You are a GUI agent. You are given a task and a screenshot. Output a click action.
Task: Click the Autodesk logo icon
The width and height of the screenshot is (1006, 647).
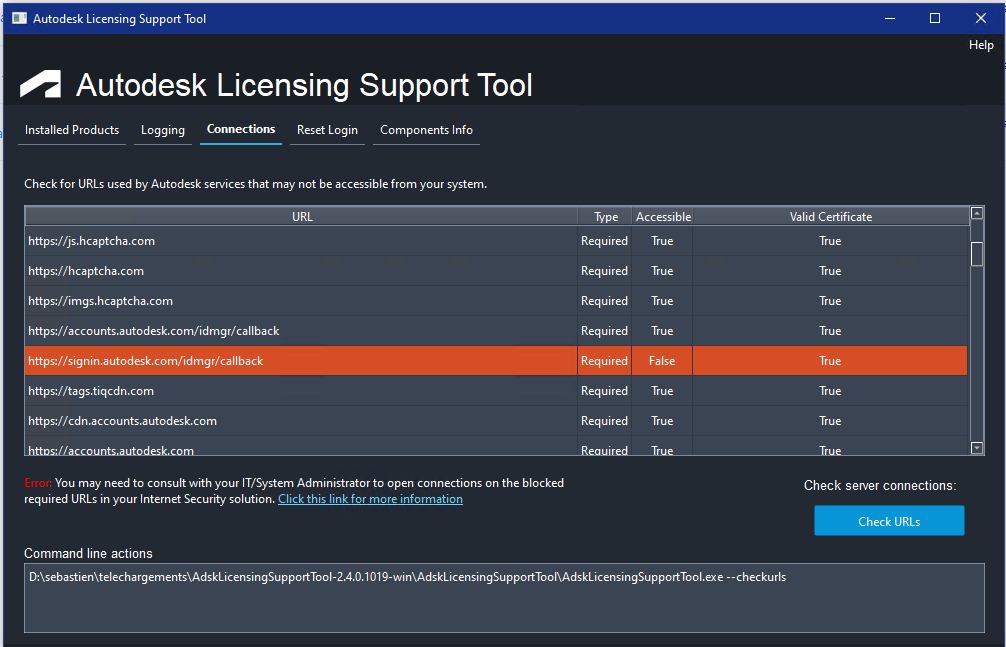41,85
